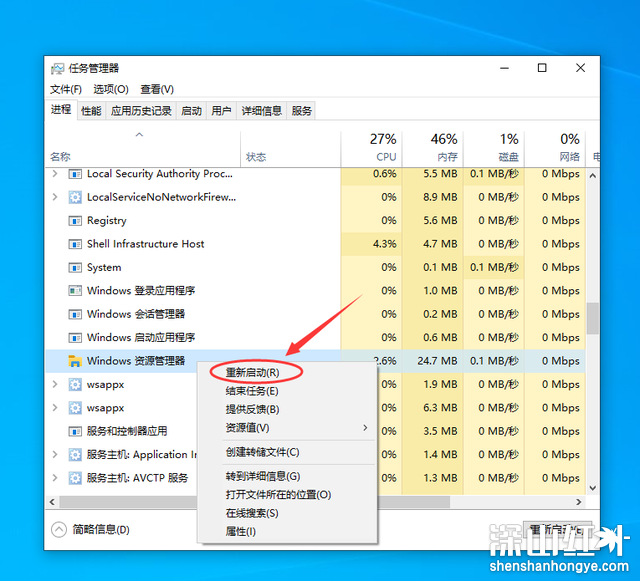Sort by the 网络 column header

coord(555,149)
